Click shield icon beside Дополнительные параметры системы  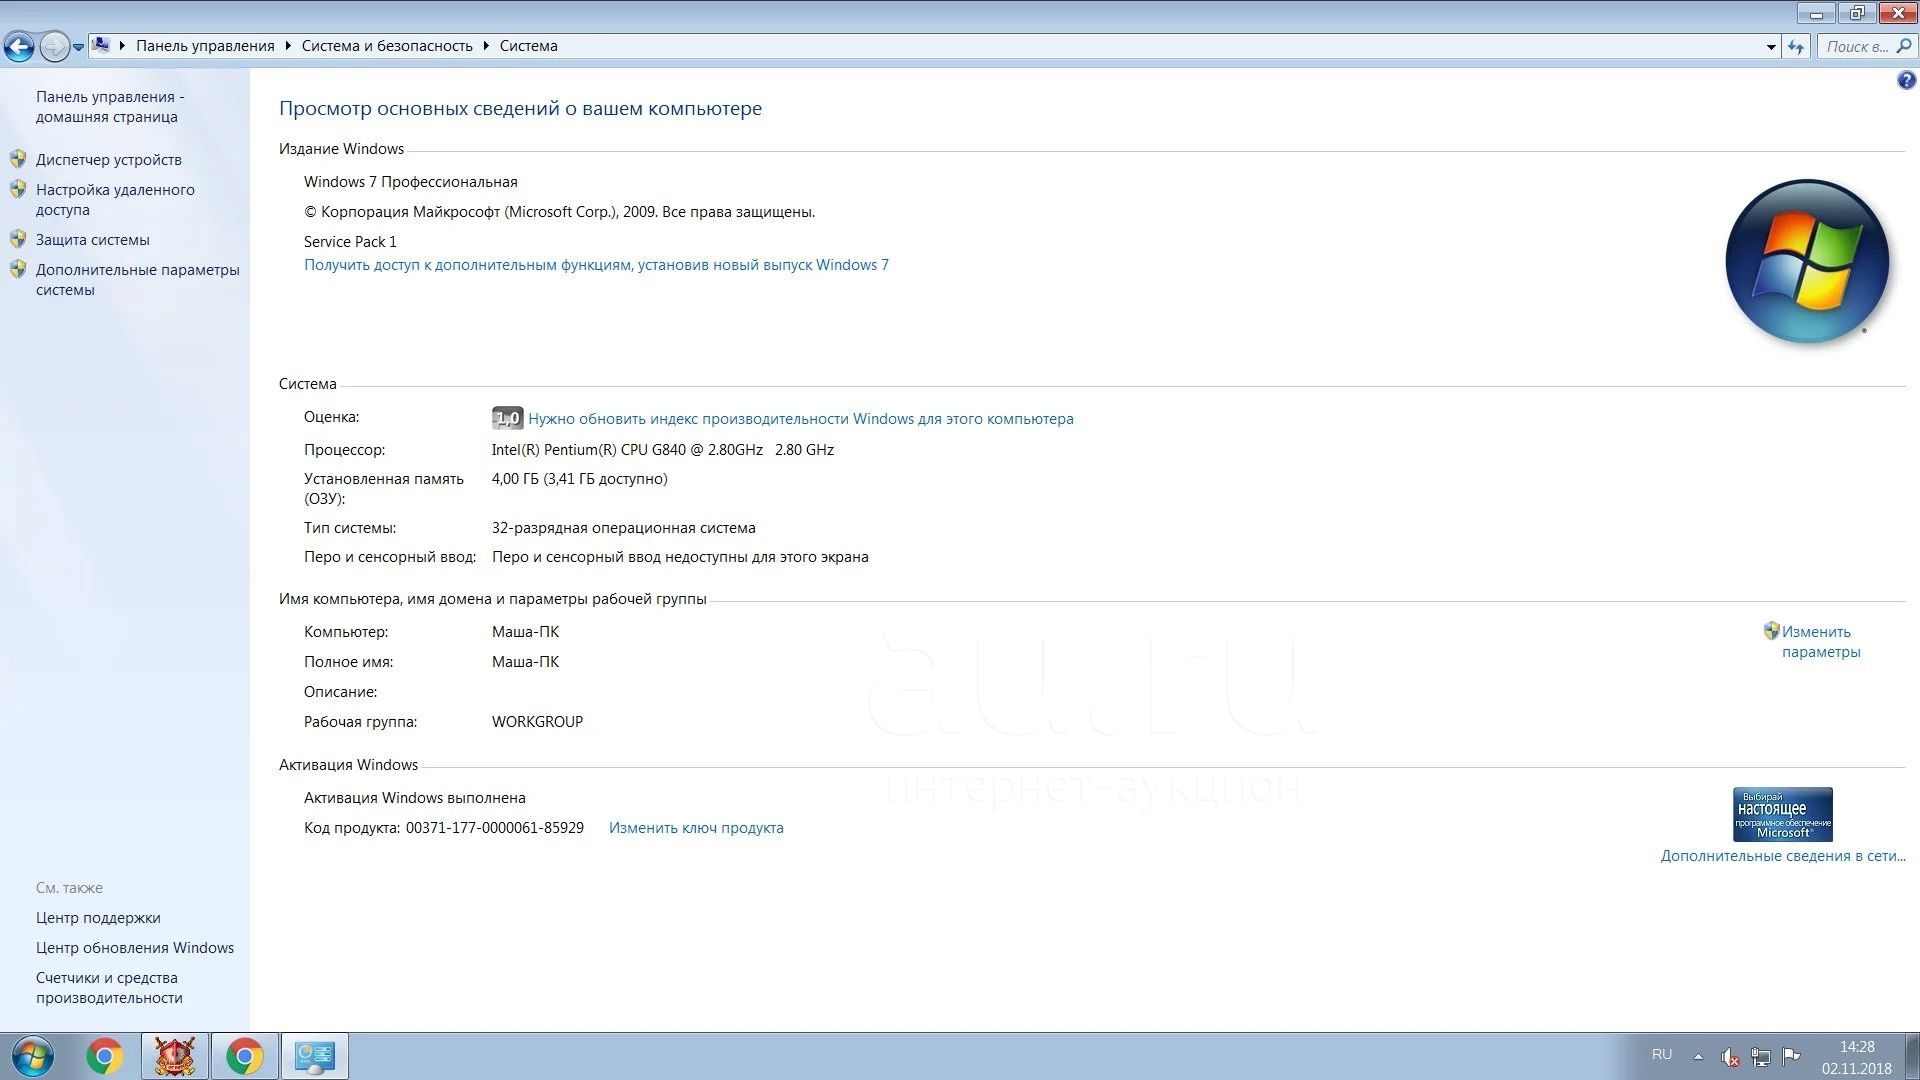pyautogui.click(x=18, y=269)
